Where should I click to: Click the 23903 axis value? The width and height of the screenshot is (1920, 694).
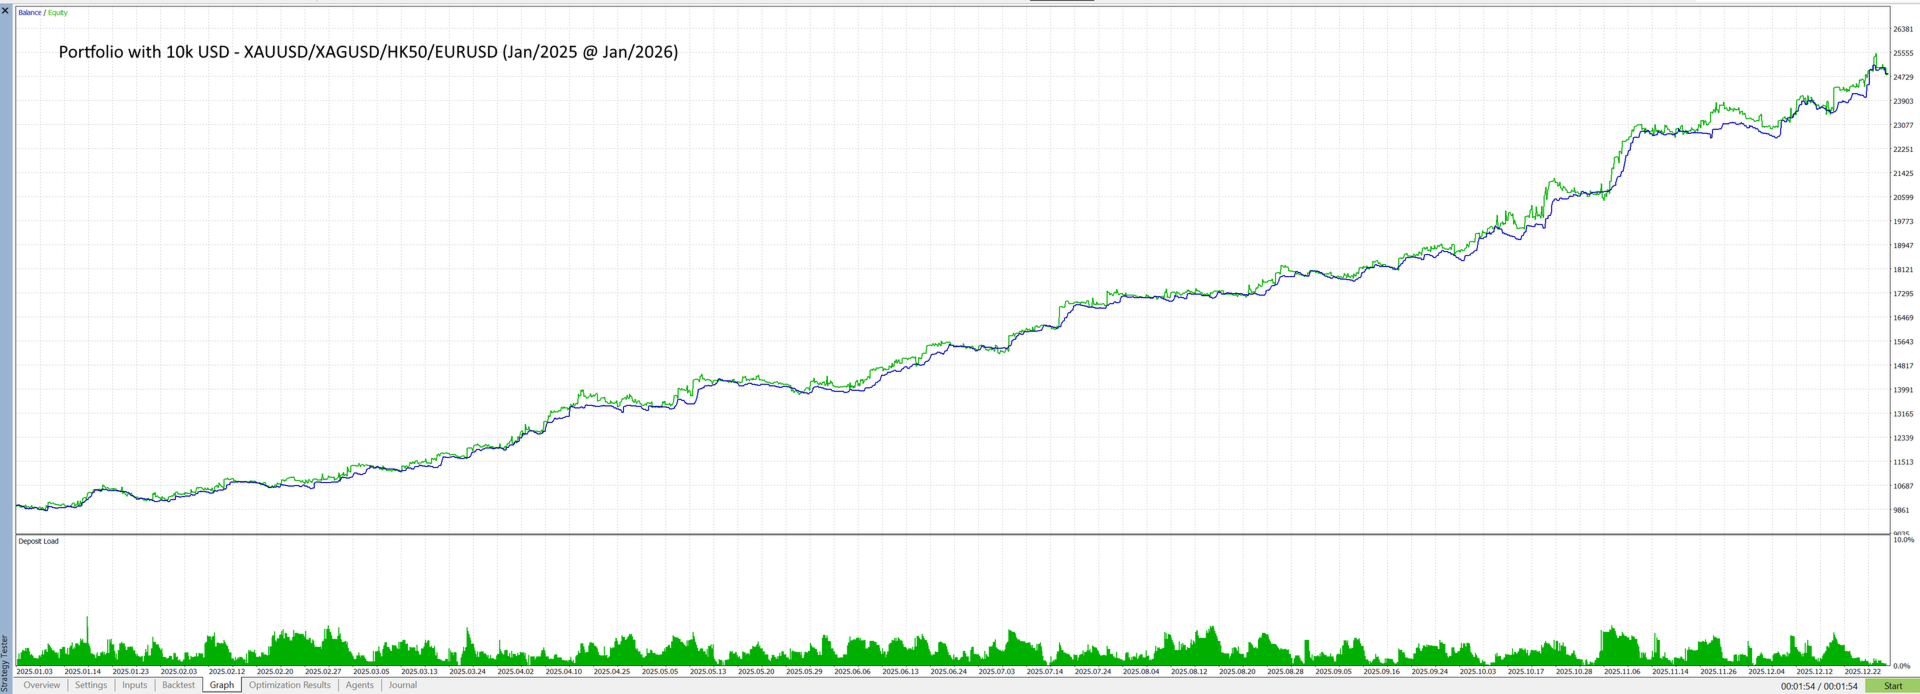(x=1903, y=101)
